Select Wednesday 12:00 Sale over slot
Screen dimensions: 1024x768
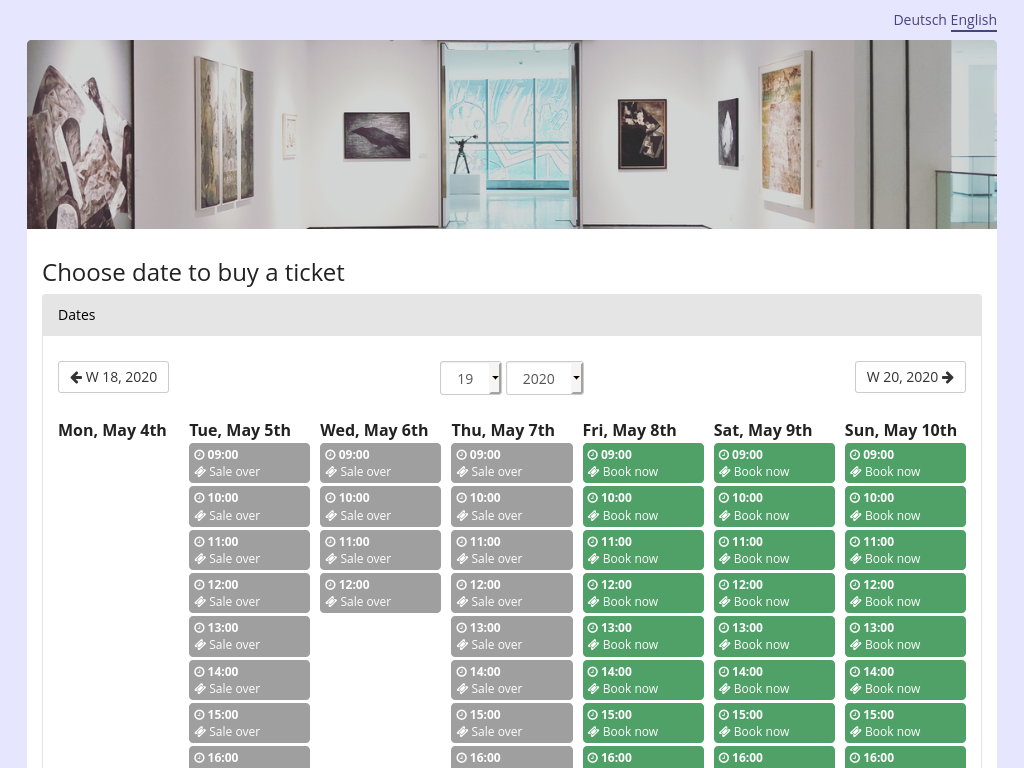point(380,593)
